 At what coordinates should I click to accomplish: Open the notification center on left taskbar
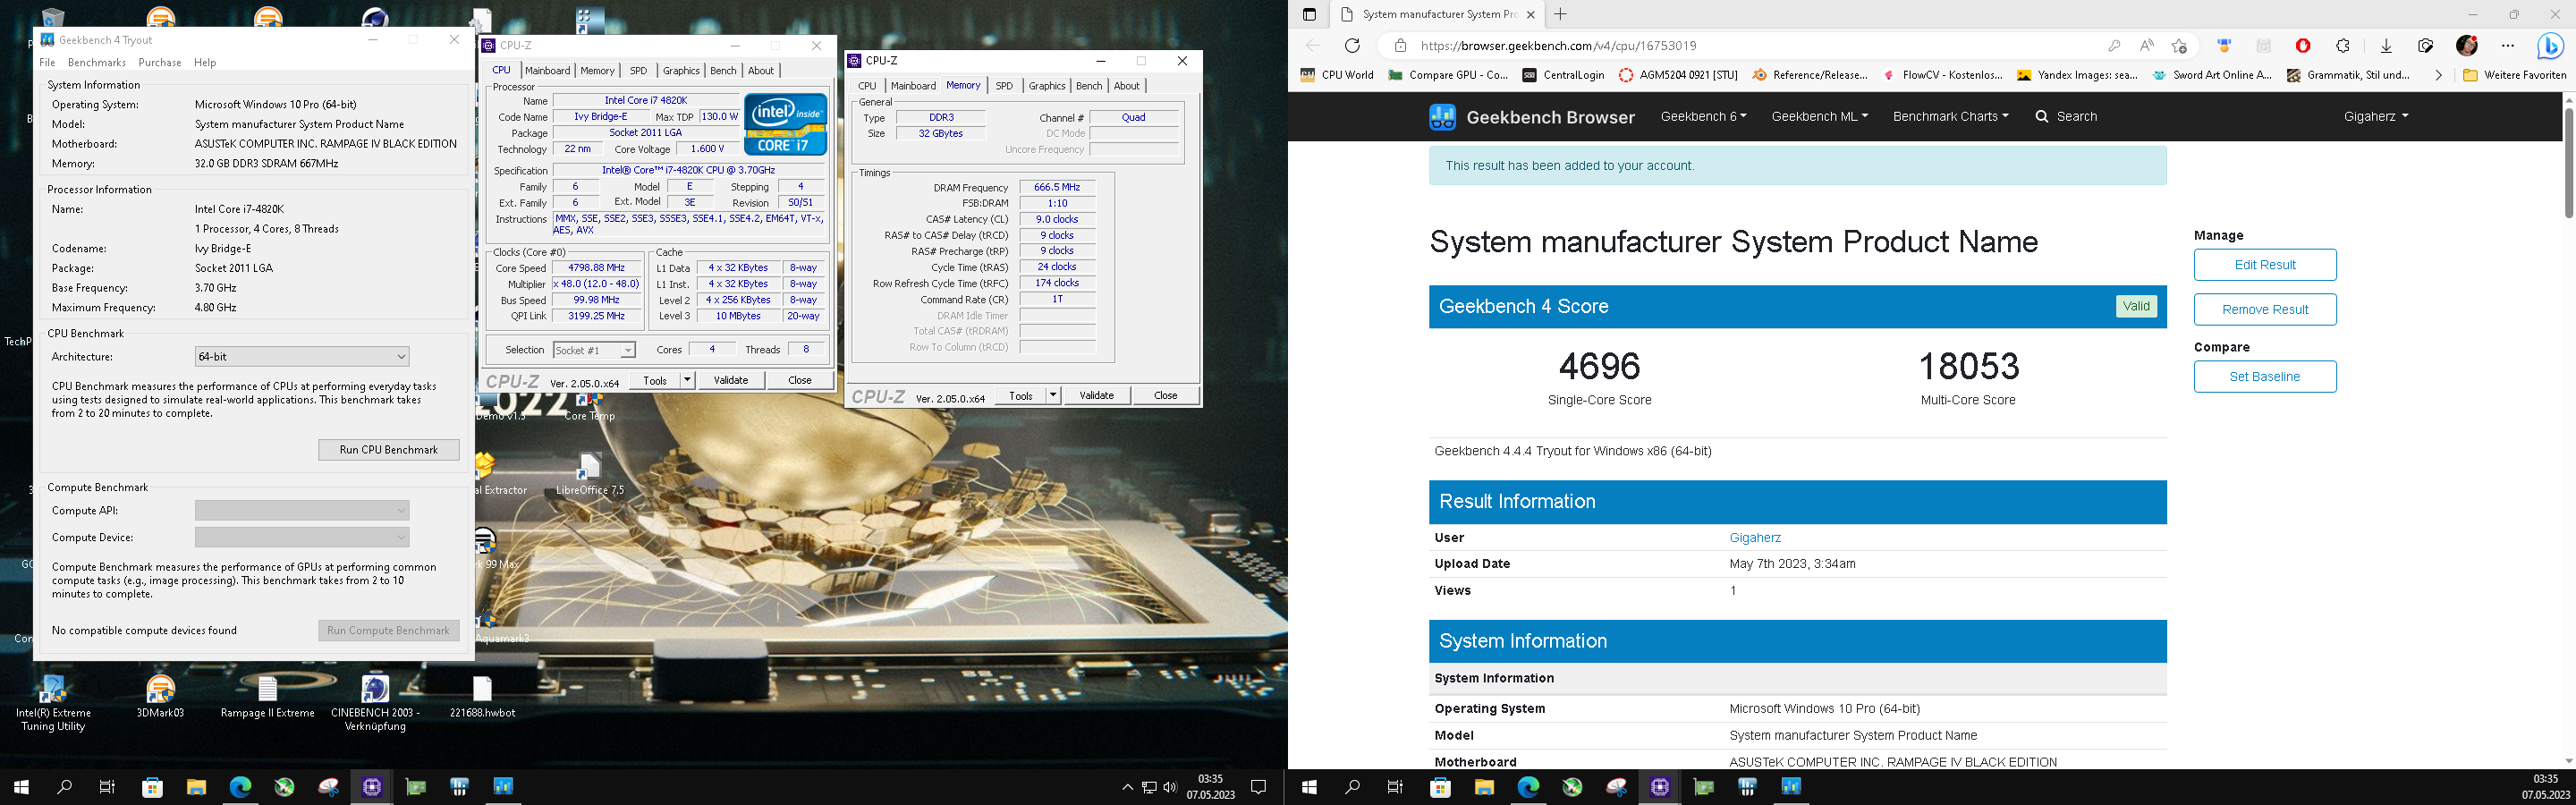[x=1259, y=787]
